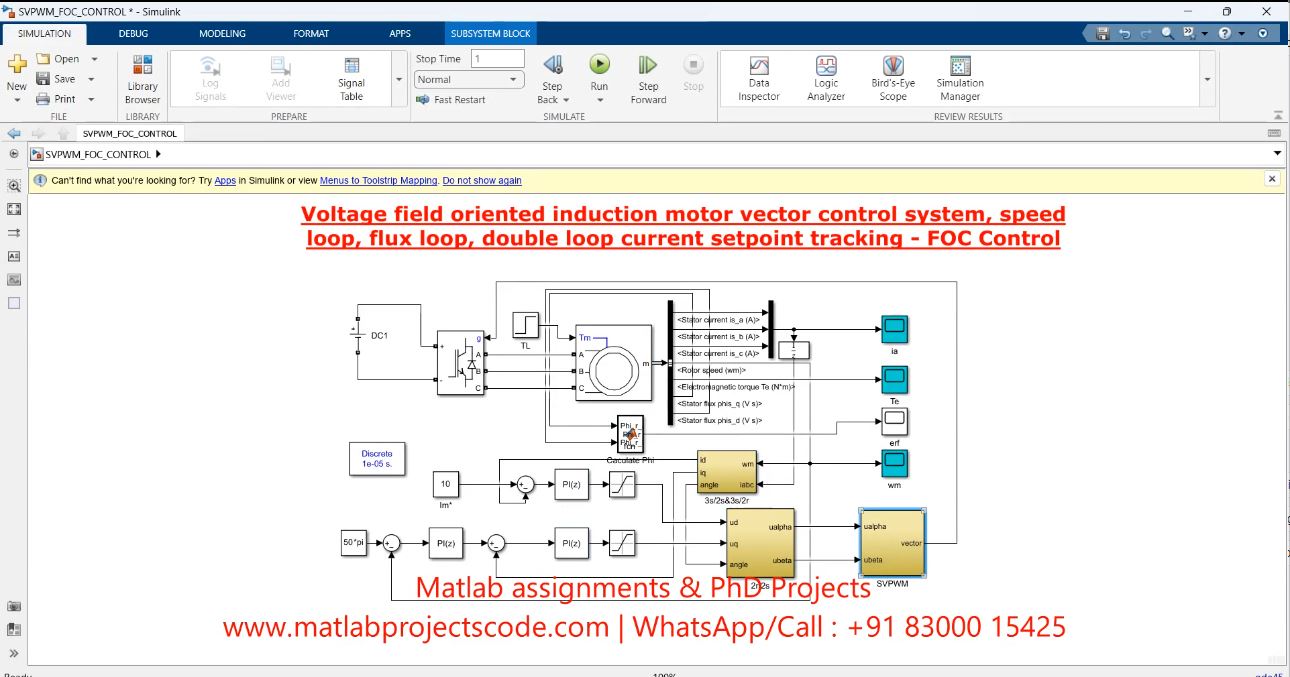The image size is (1290, 677).
Task: Select the SVPWM subsystem block
Action: [892, 543]
